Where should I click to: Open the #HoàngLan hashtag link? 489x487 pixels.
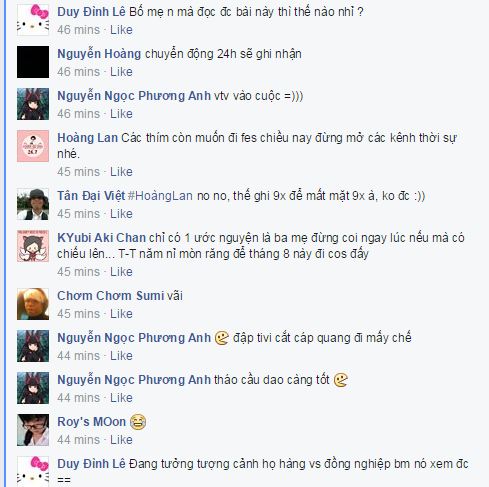[160, 196]
